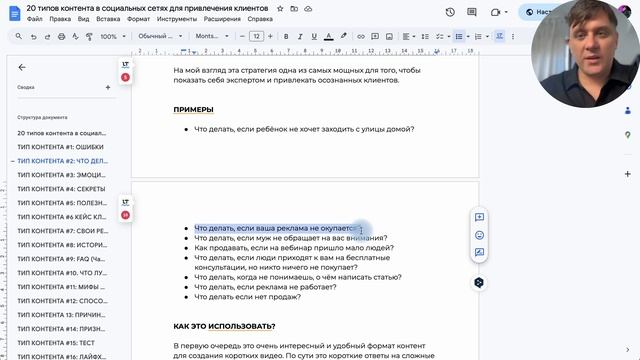The width and height of the screenshot is (640, 360).
Task: Toggle the numbered list button
Action: coord(478,36)
